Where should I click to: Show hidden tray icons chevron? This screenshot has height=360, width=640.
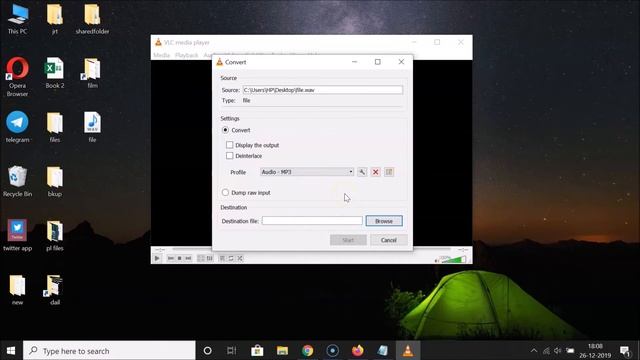tap(534, 351)
